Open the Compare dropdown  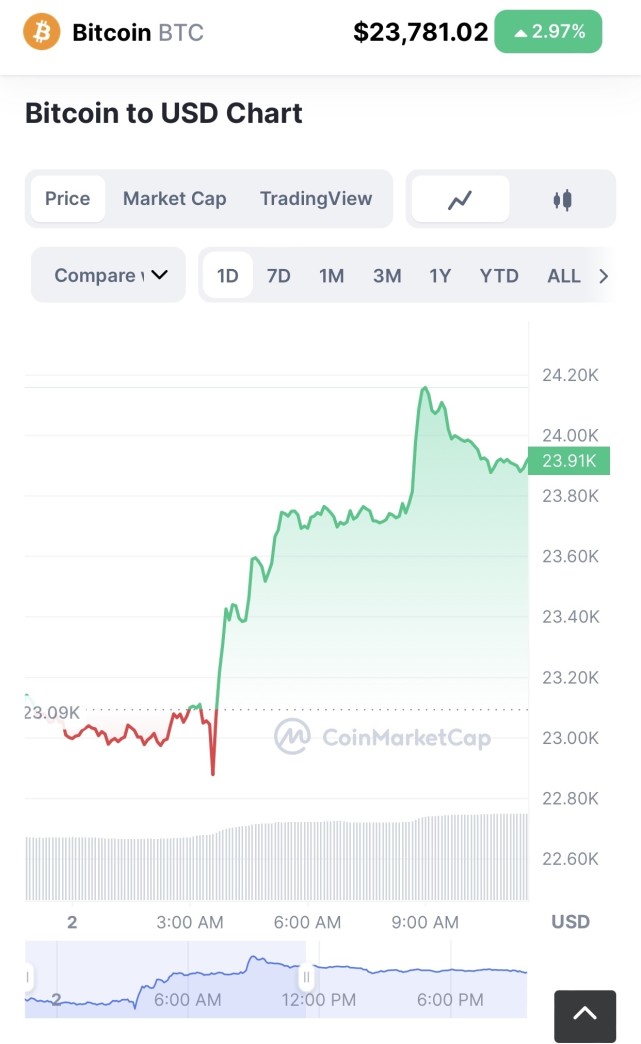[109, 275]
